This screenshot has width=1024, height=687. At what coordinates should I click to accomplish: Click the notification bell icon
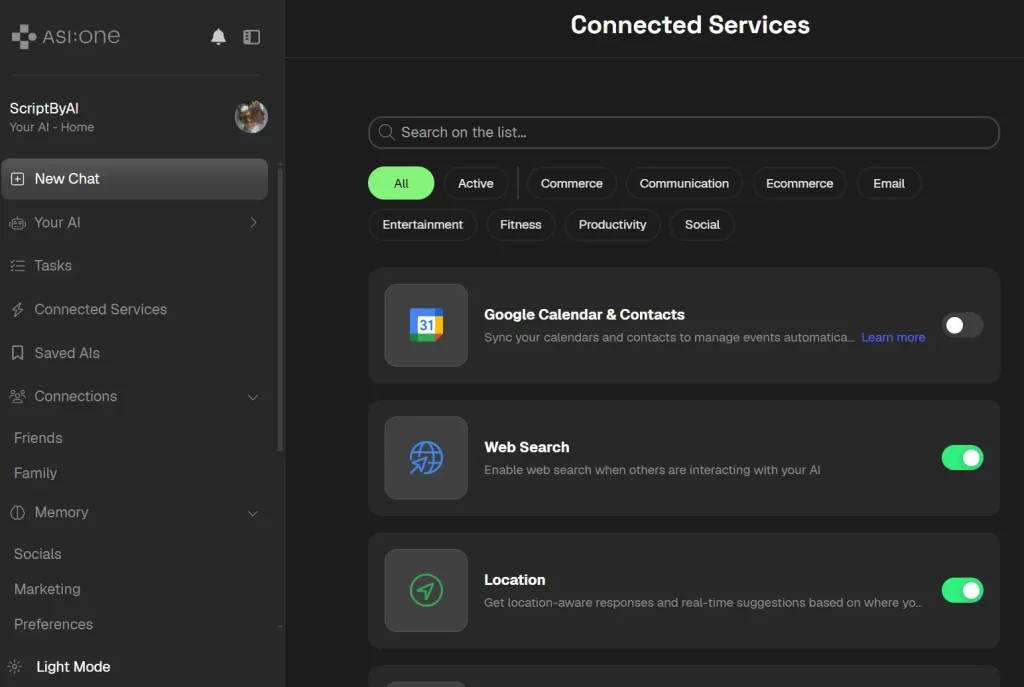click(x=219, y=35)
